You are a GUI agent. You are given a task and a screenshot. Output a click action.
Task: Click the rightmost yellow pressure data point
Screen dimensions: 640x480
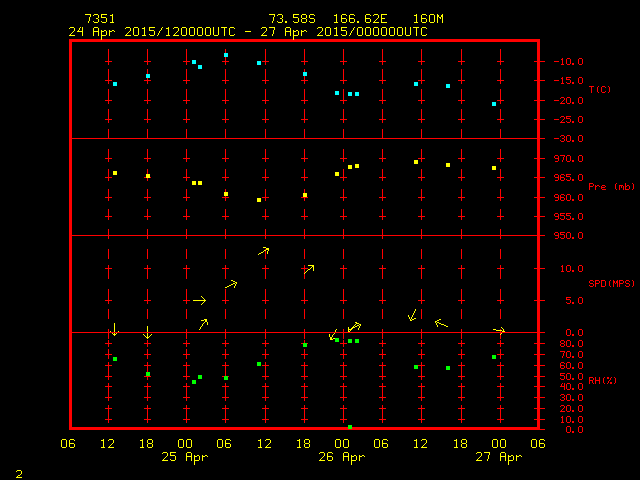[494, 168]
